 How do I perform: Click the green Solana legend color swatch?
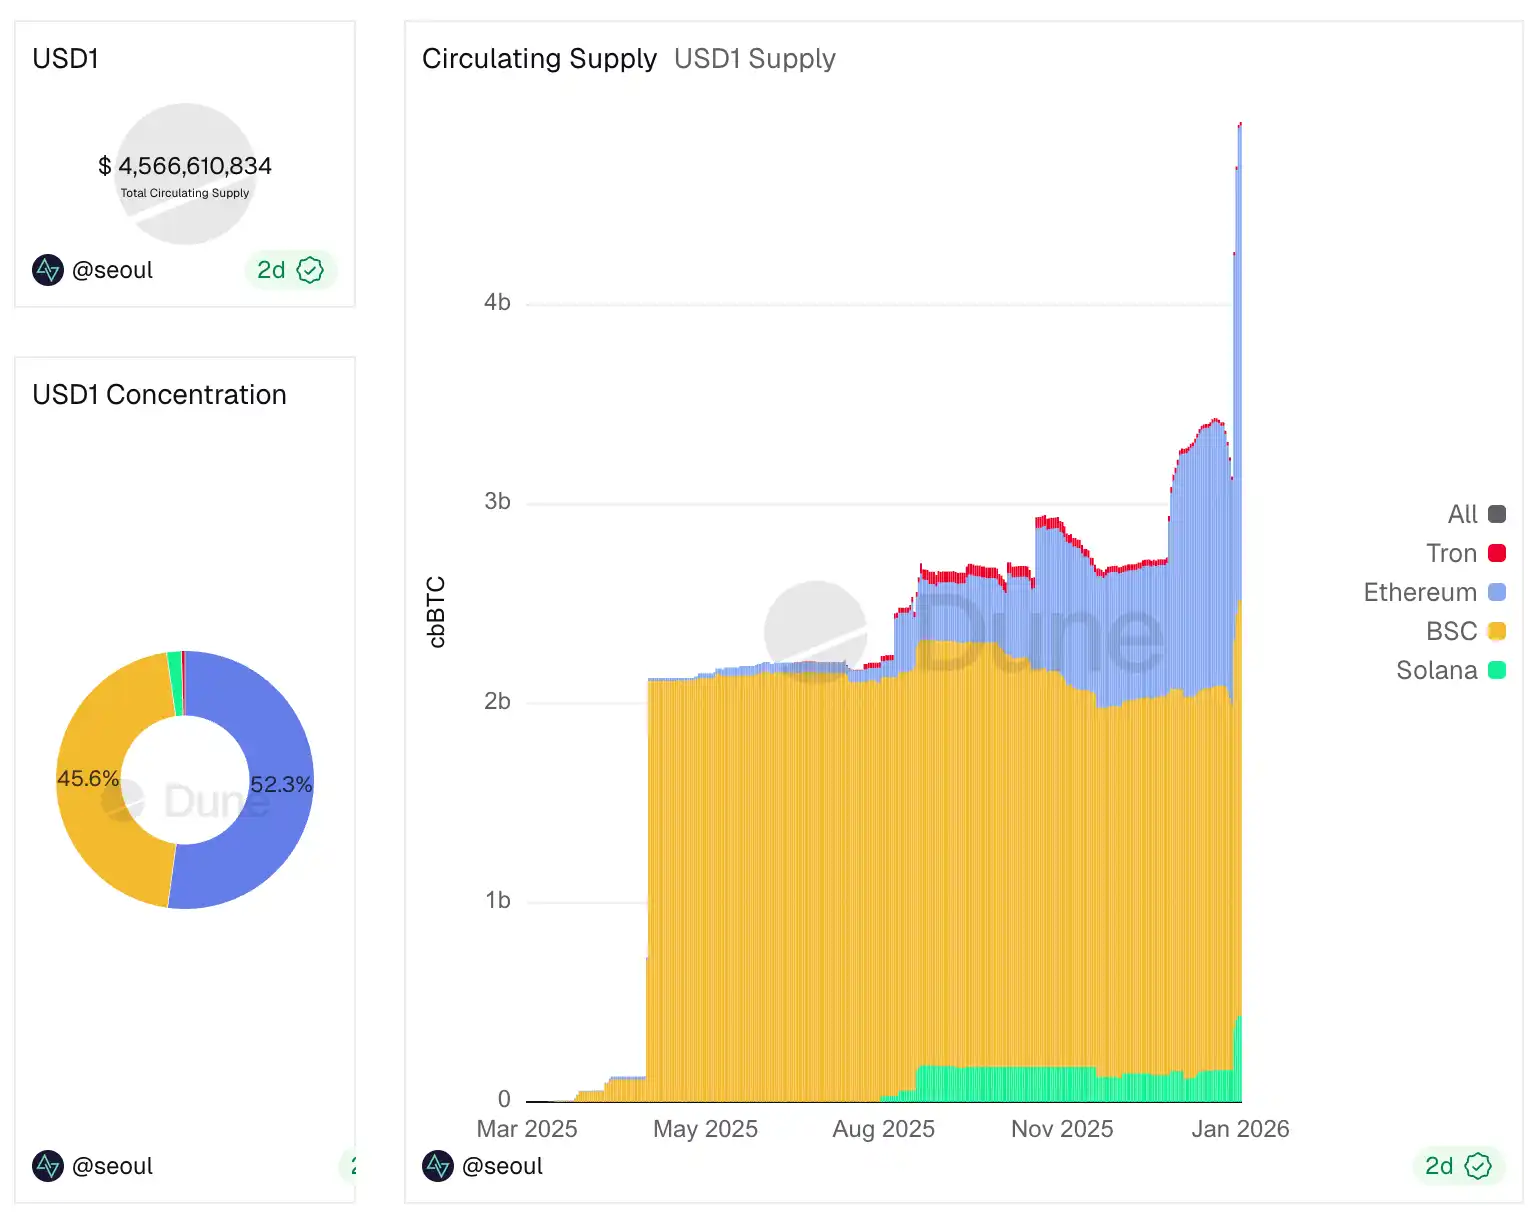point(1497,671)
